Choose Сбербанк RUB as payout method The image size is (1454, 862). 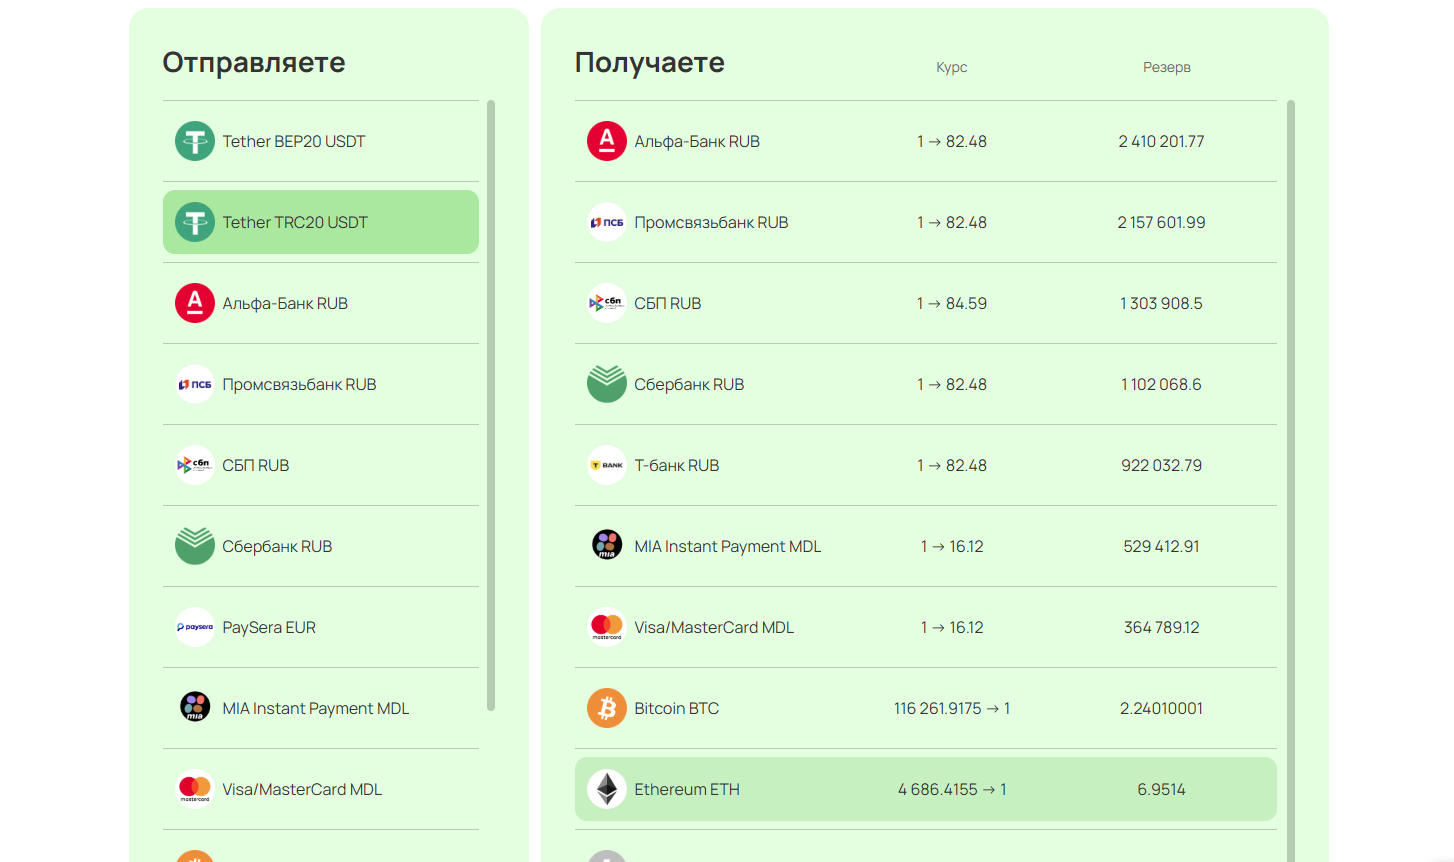click(925, 384)
